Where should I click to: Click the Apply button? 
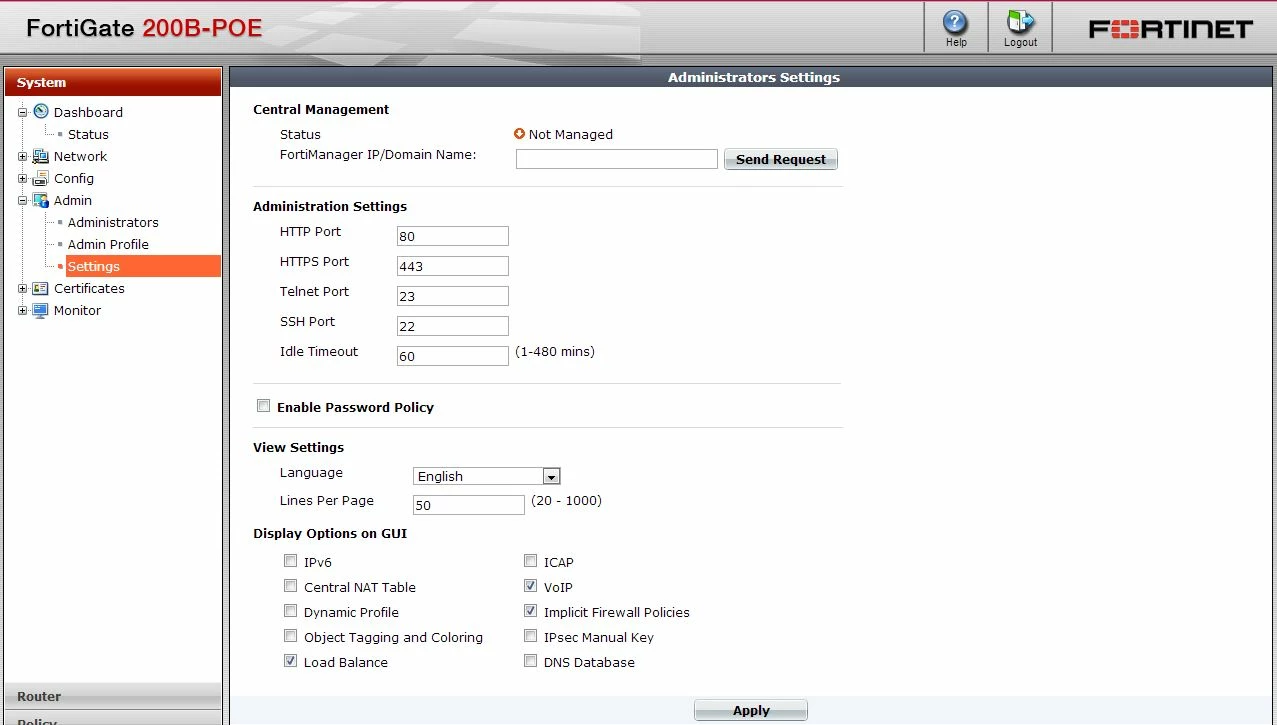click(751, 710)
